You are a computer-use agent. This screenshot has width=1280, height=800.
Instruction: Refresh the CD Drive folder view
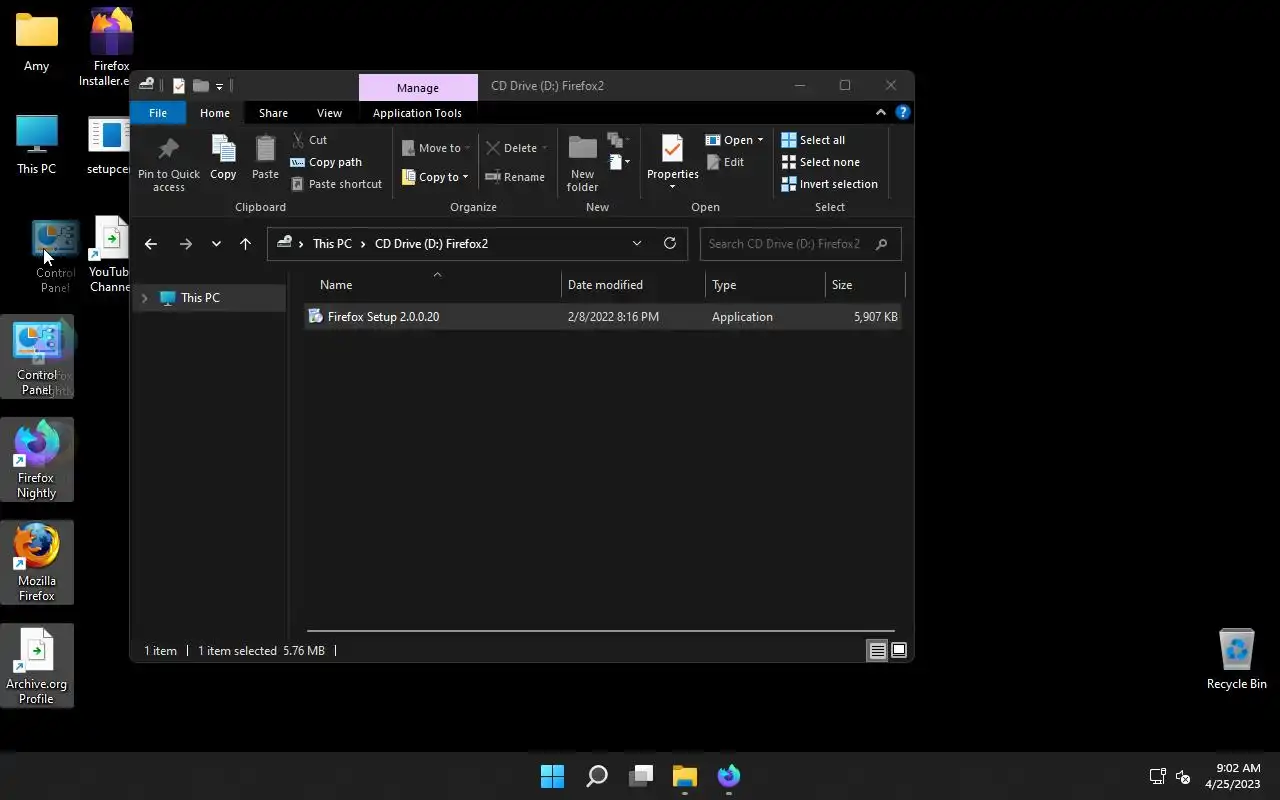pyautogui.click(x=670, y=243)
